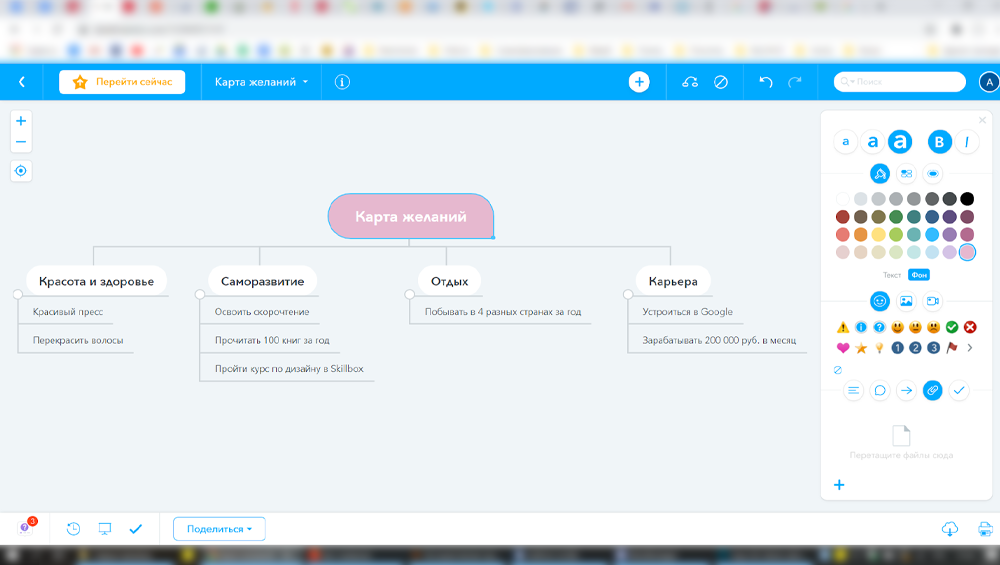Image resolution: width=1000 pixels, height=565 pixels.
Task: Open the attachments paperclip tab
Action: tap(932, 390)
